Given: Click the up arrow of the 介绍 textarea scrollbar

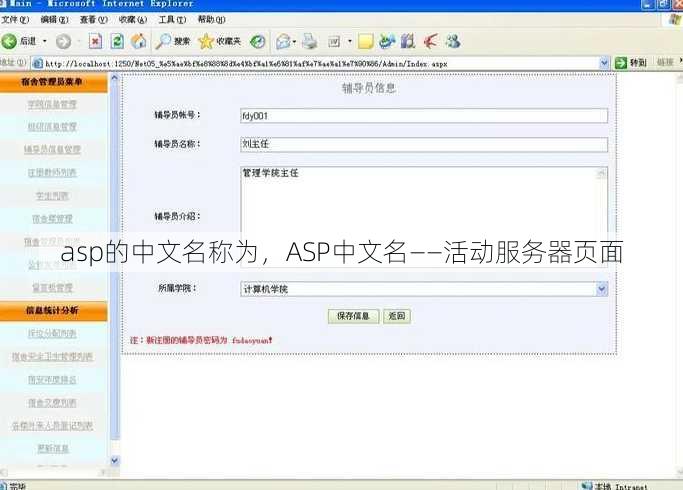Looking at the screenshot, I should click(602, 173).
